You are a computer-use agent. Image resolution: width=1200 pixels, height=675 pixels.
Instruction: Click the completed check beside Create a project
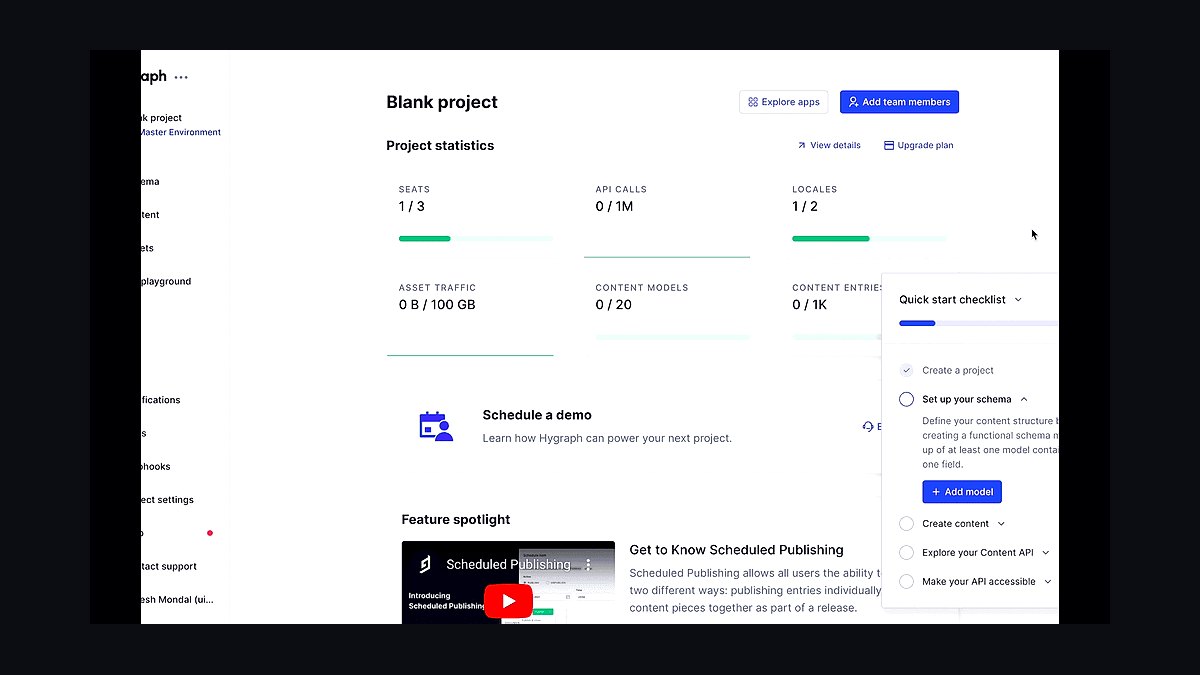(906, 370)
